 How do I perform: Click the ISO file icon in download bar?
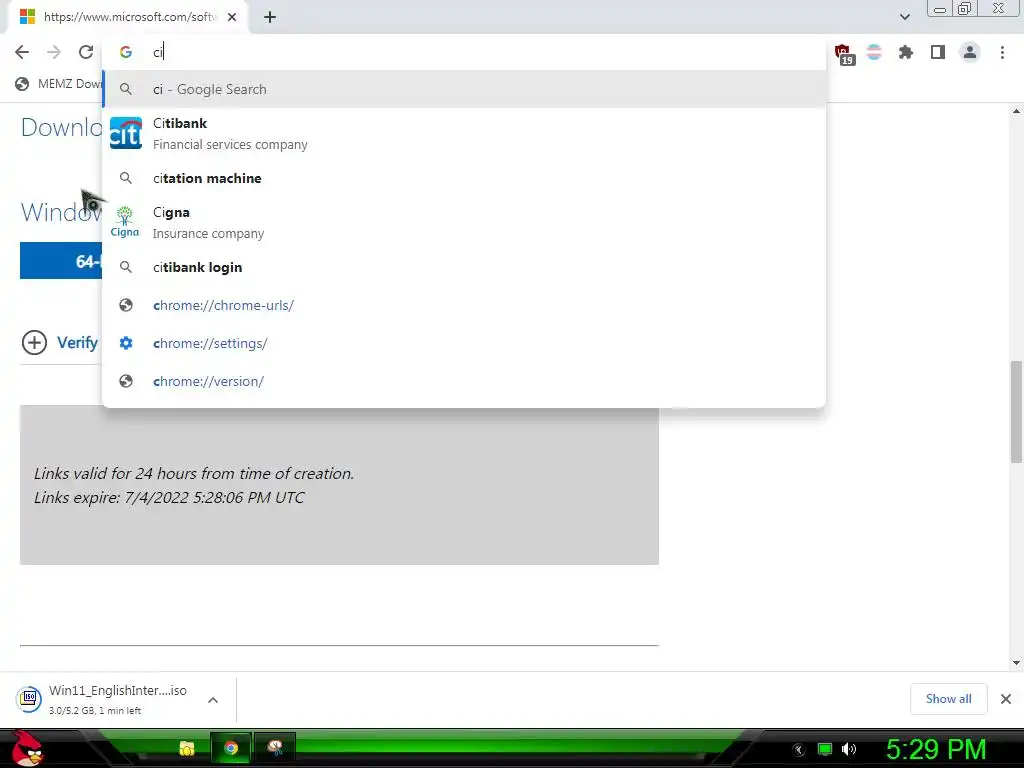pyautogui.click(x=29, y=699)
